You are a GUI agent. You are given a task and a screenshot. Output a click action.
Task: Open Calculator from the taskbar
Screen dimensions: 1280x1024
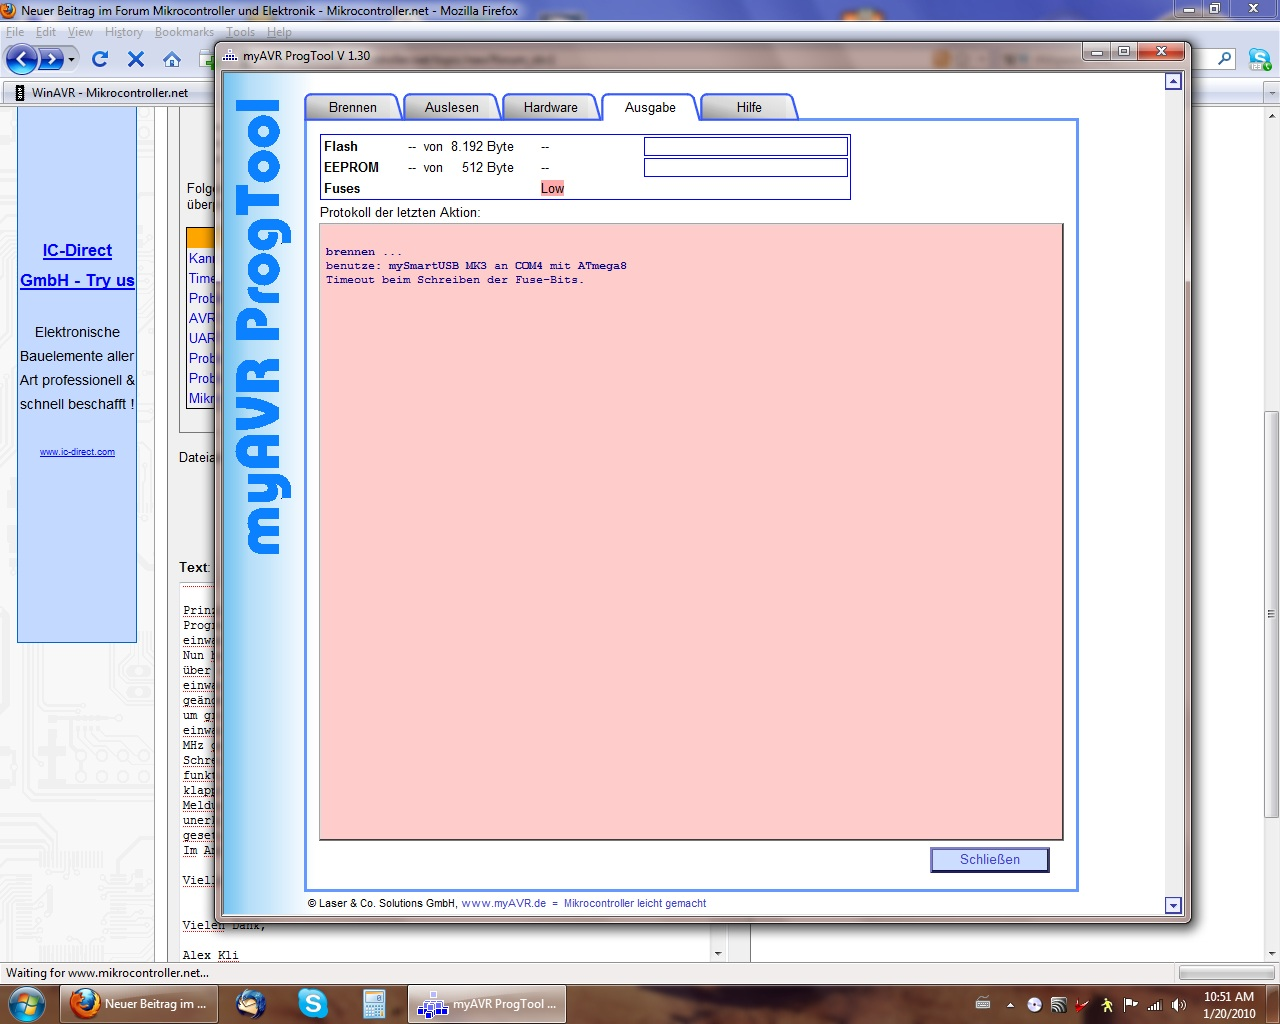pyautogui.click(x=374, y=1004)
